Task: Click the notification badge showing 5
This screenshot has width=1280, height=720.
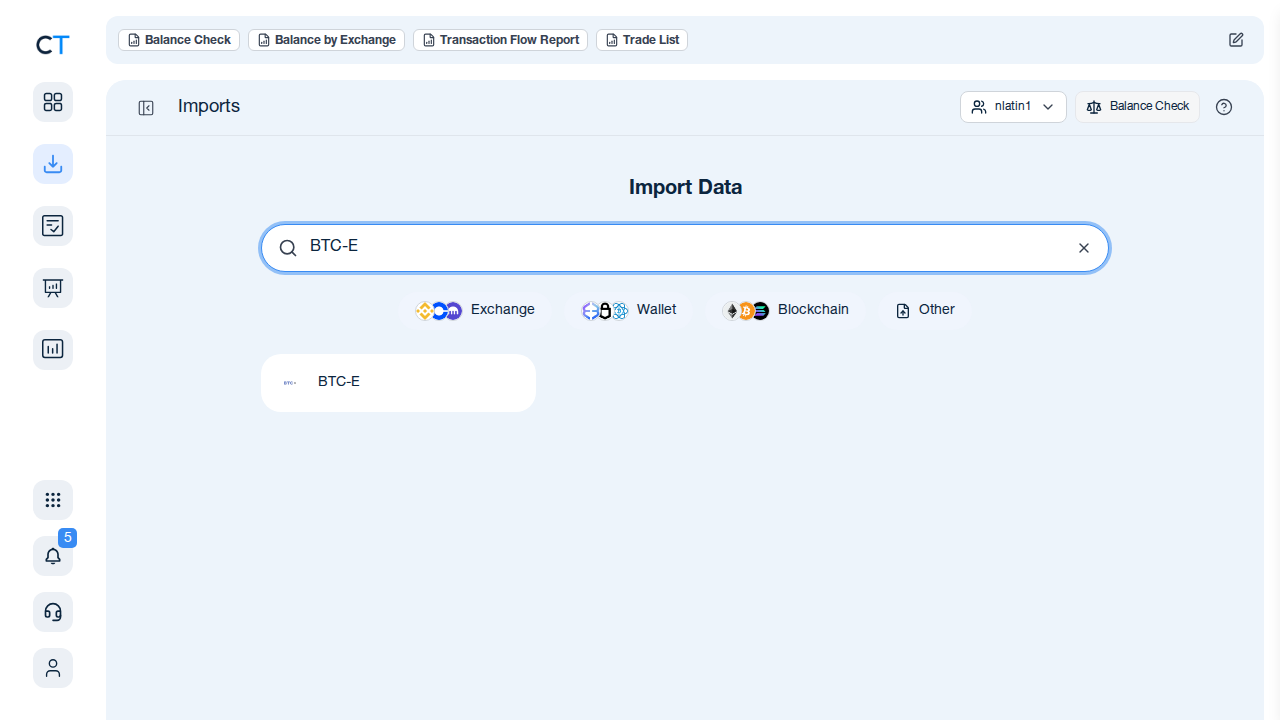Action: pos(68,537)
